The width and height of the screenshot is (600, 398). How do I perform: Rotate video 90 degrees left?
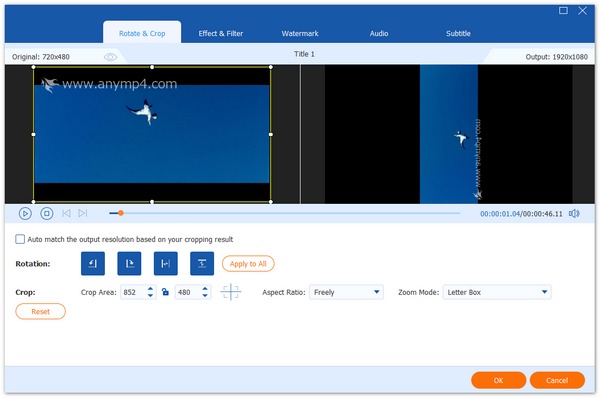(x=93, y=263)
